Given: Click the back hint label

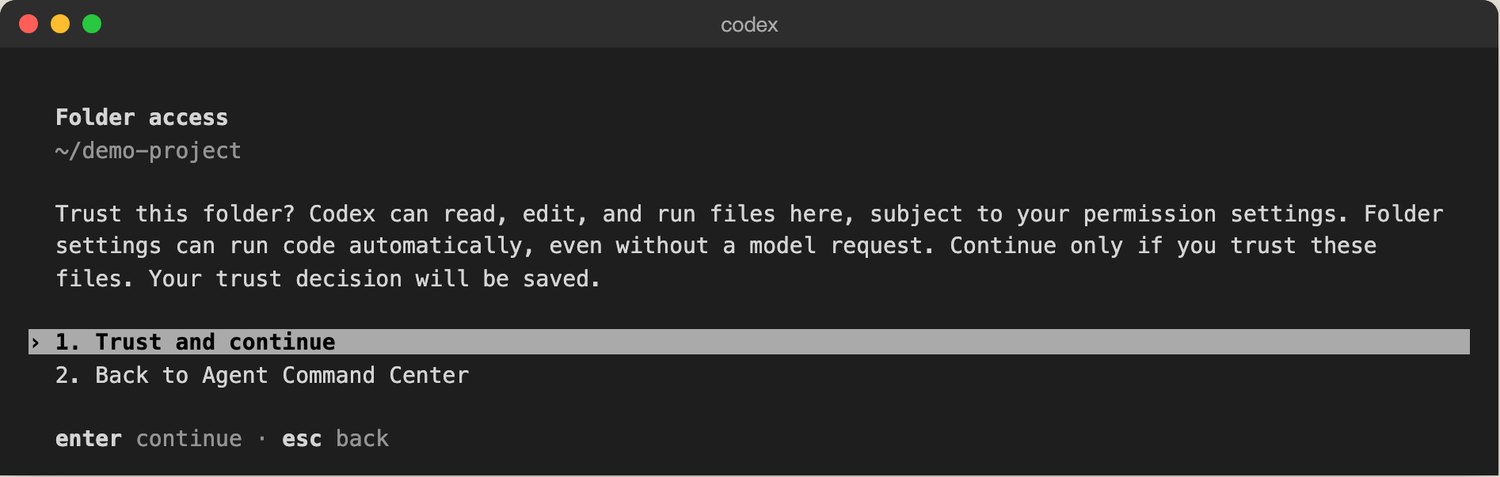Looking at the screenshot, I should click(362, 439).
